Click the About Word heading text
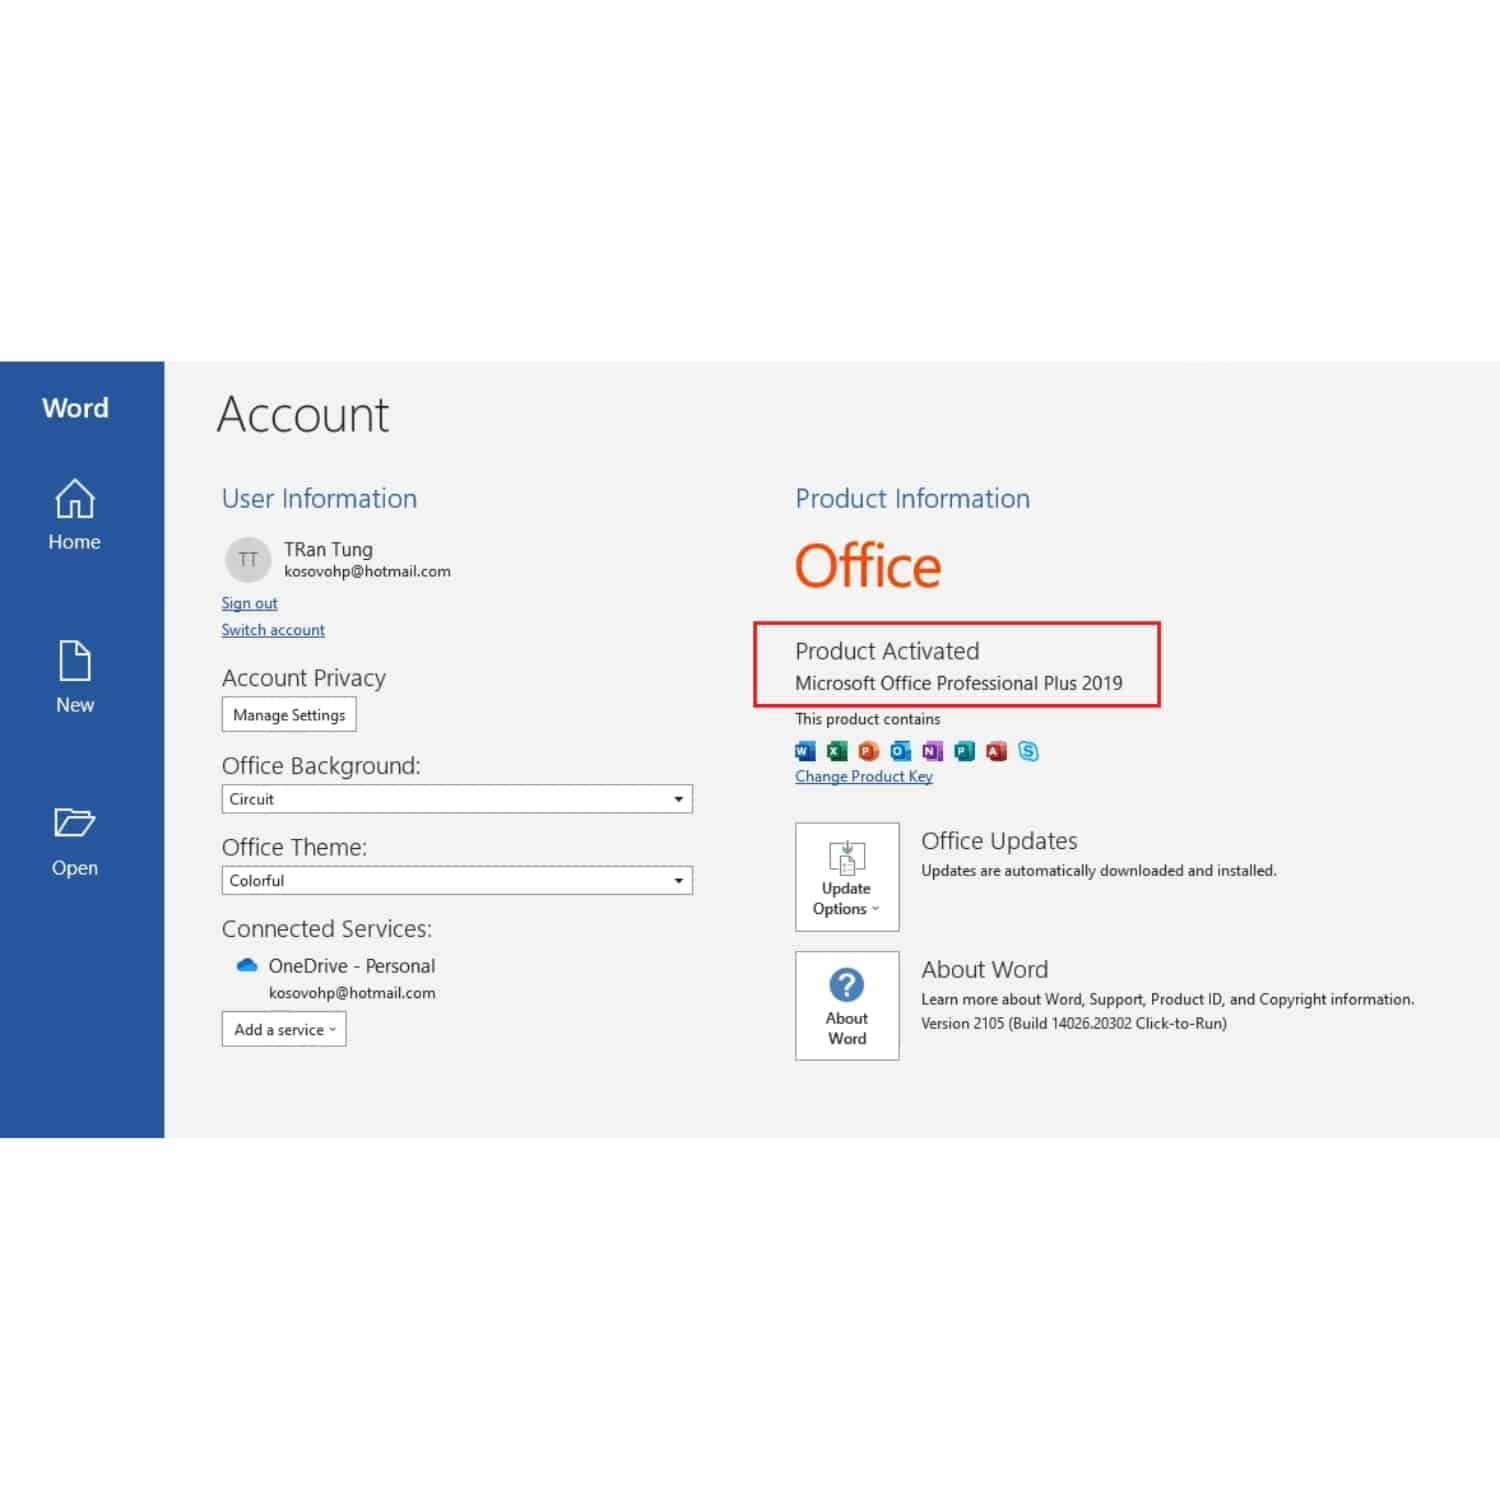 point(985,970)
